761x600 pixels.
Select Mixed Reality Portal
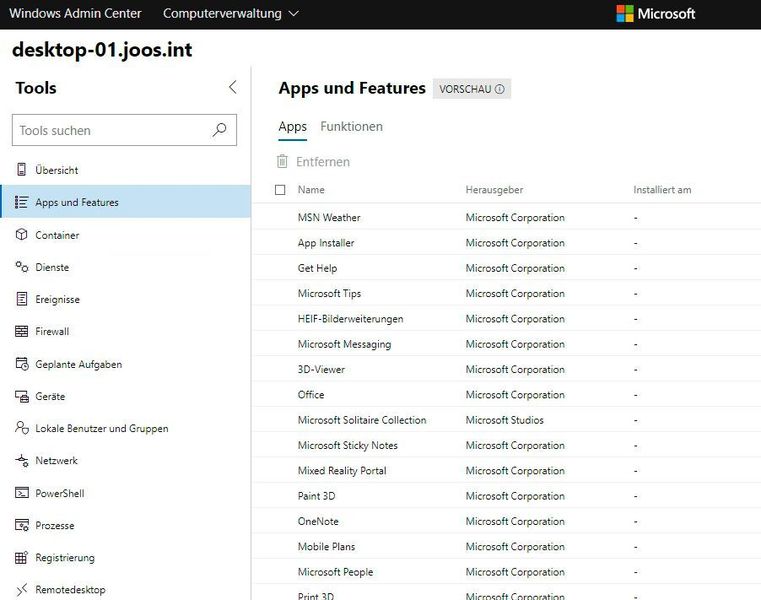[507, 470]
